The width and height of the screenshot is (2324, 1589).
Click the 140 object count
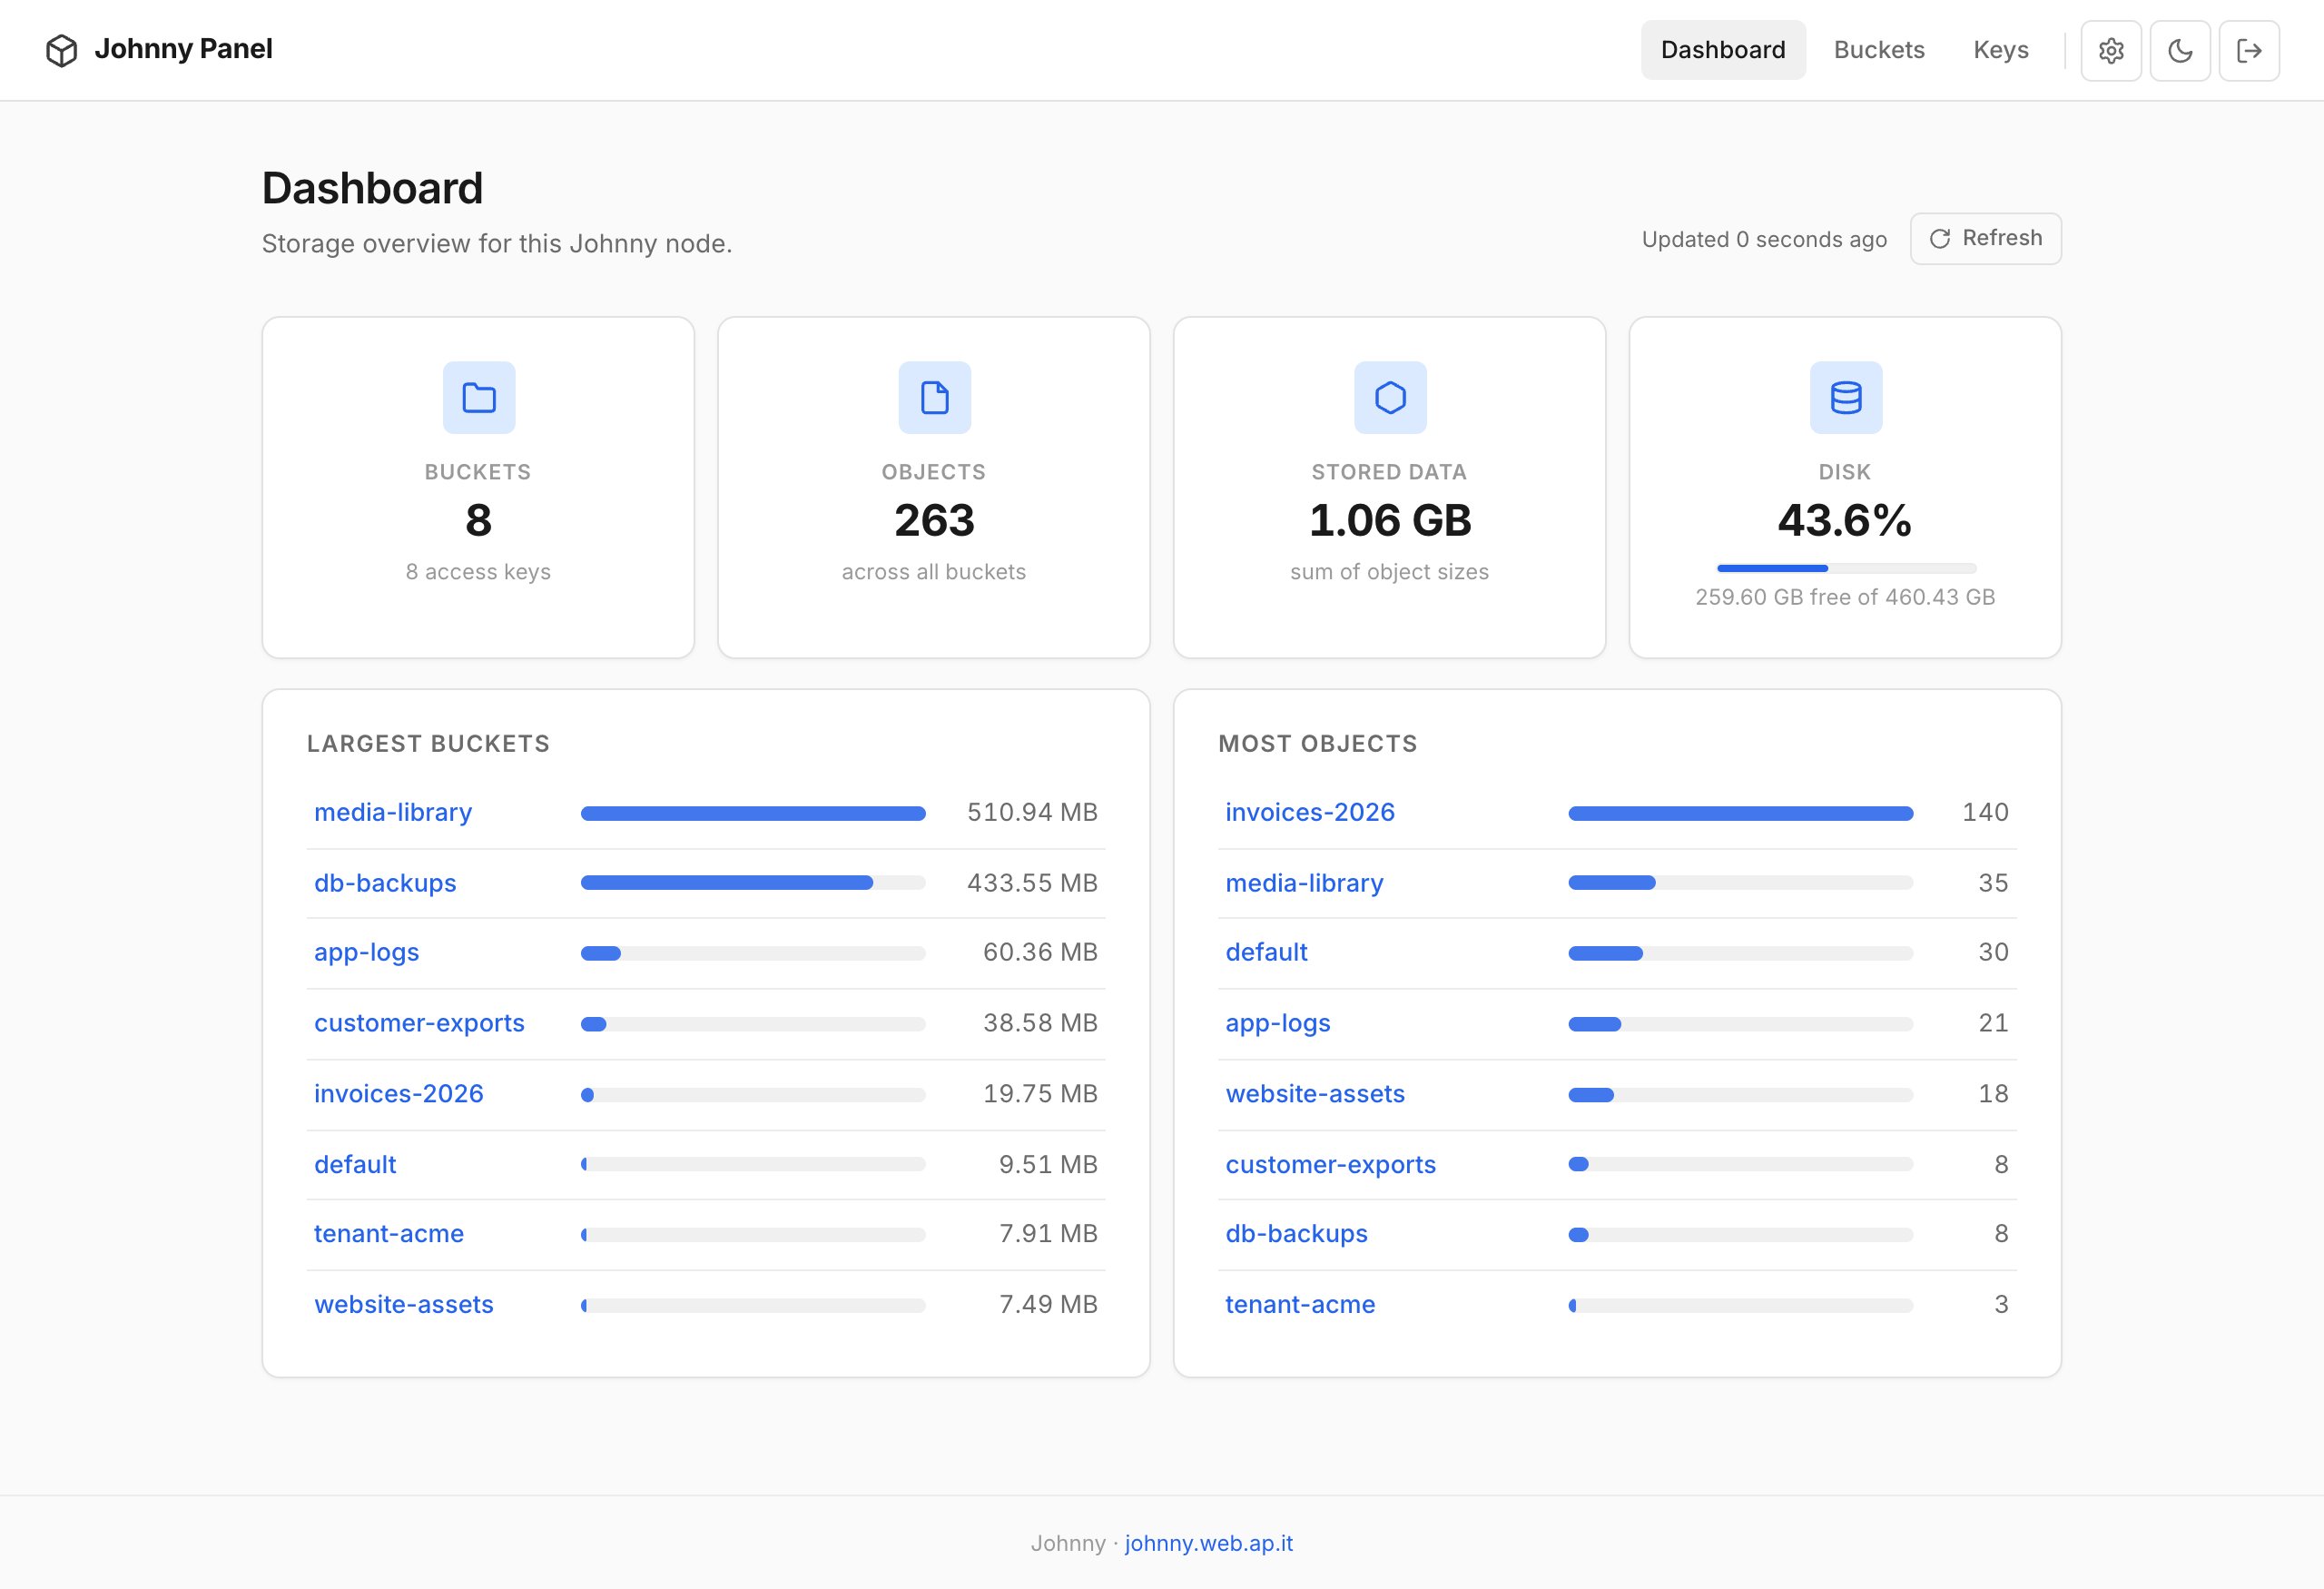pos(1985,812)
